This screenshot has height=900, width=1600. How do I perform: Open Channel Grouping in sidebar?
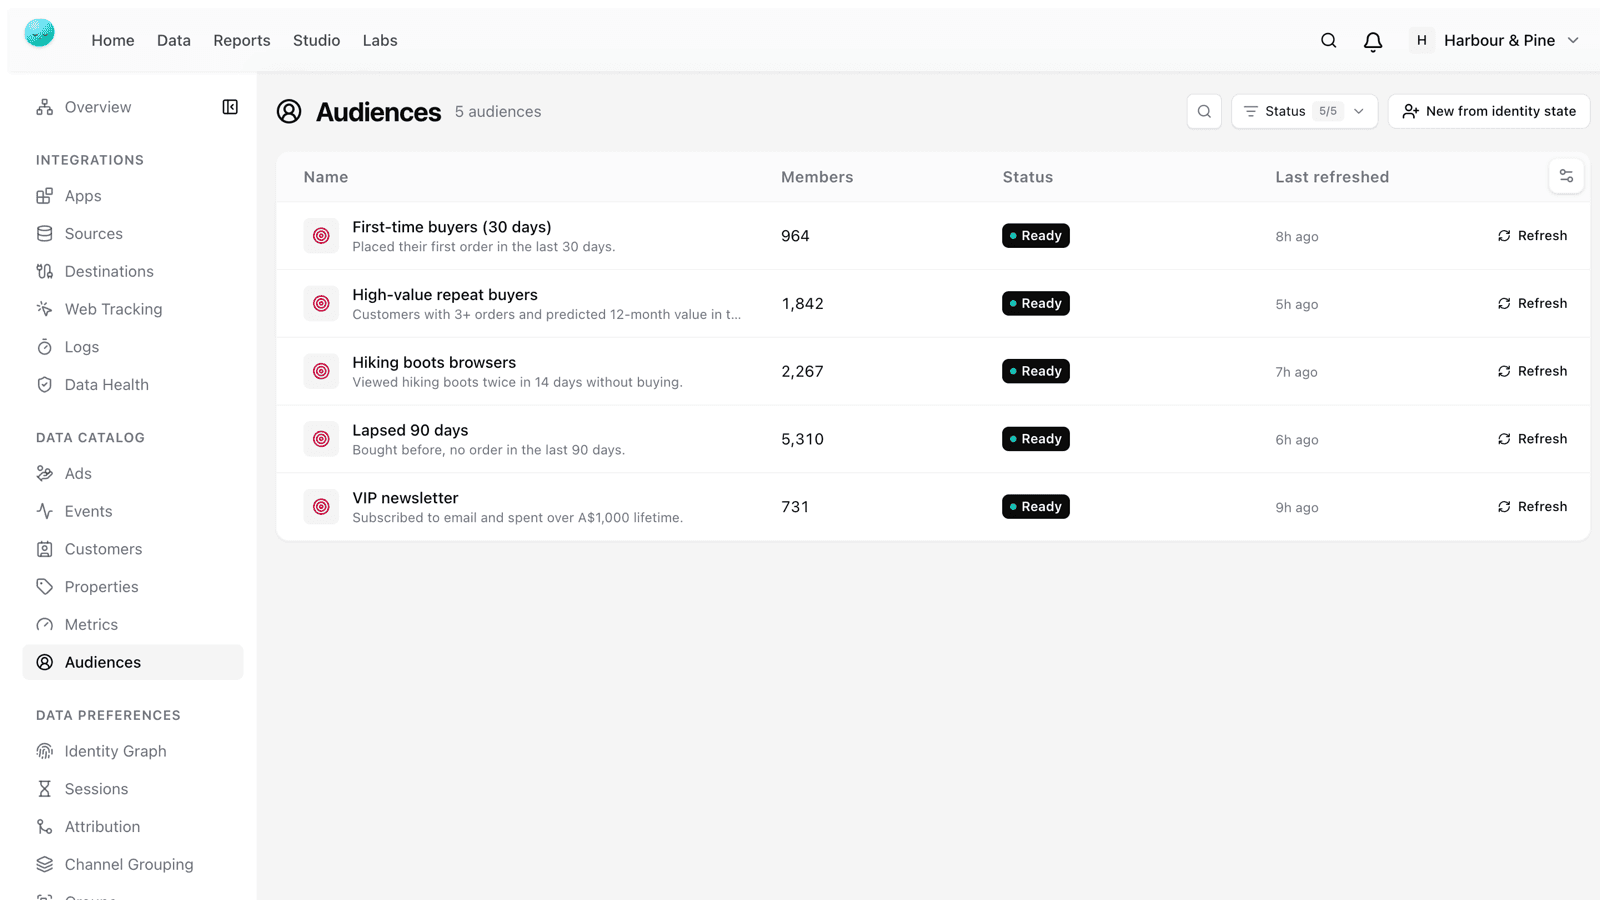[x=132, y=864]
